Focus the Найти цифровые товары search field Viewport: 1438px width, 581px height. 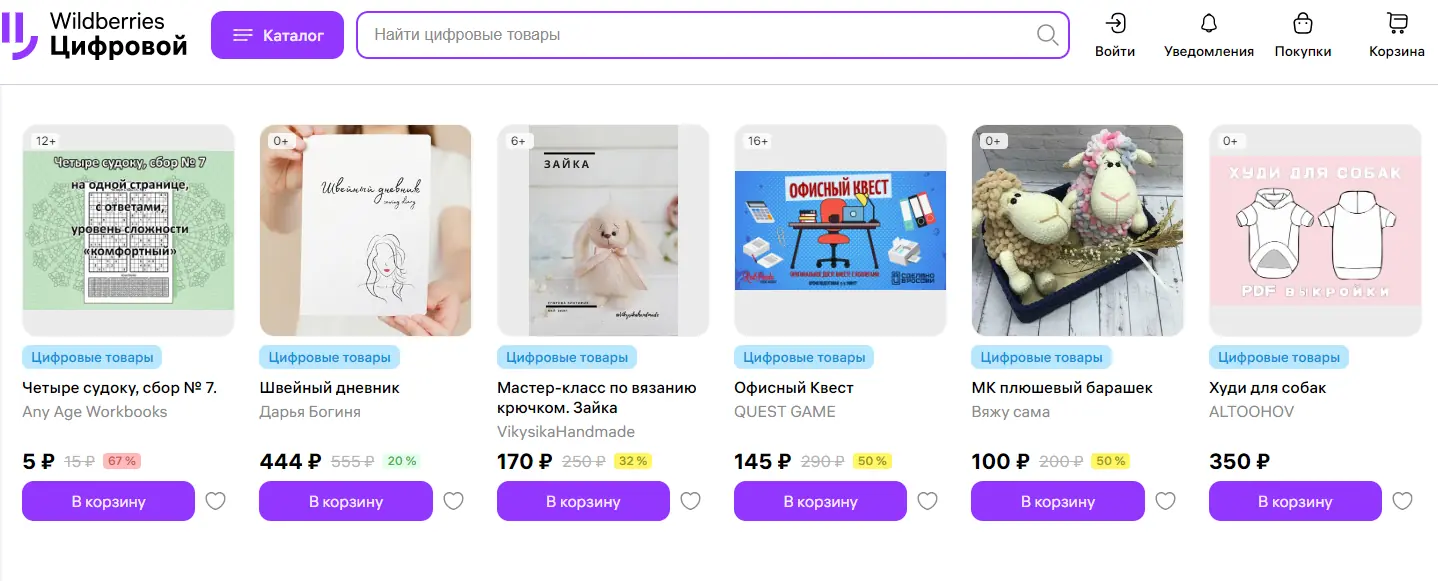point(700,35)
